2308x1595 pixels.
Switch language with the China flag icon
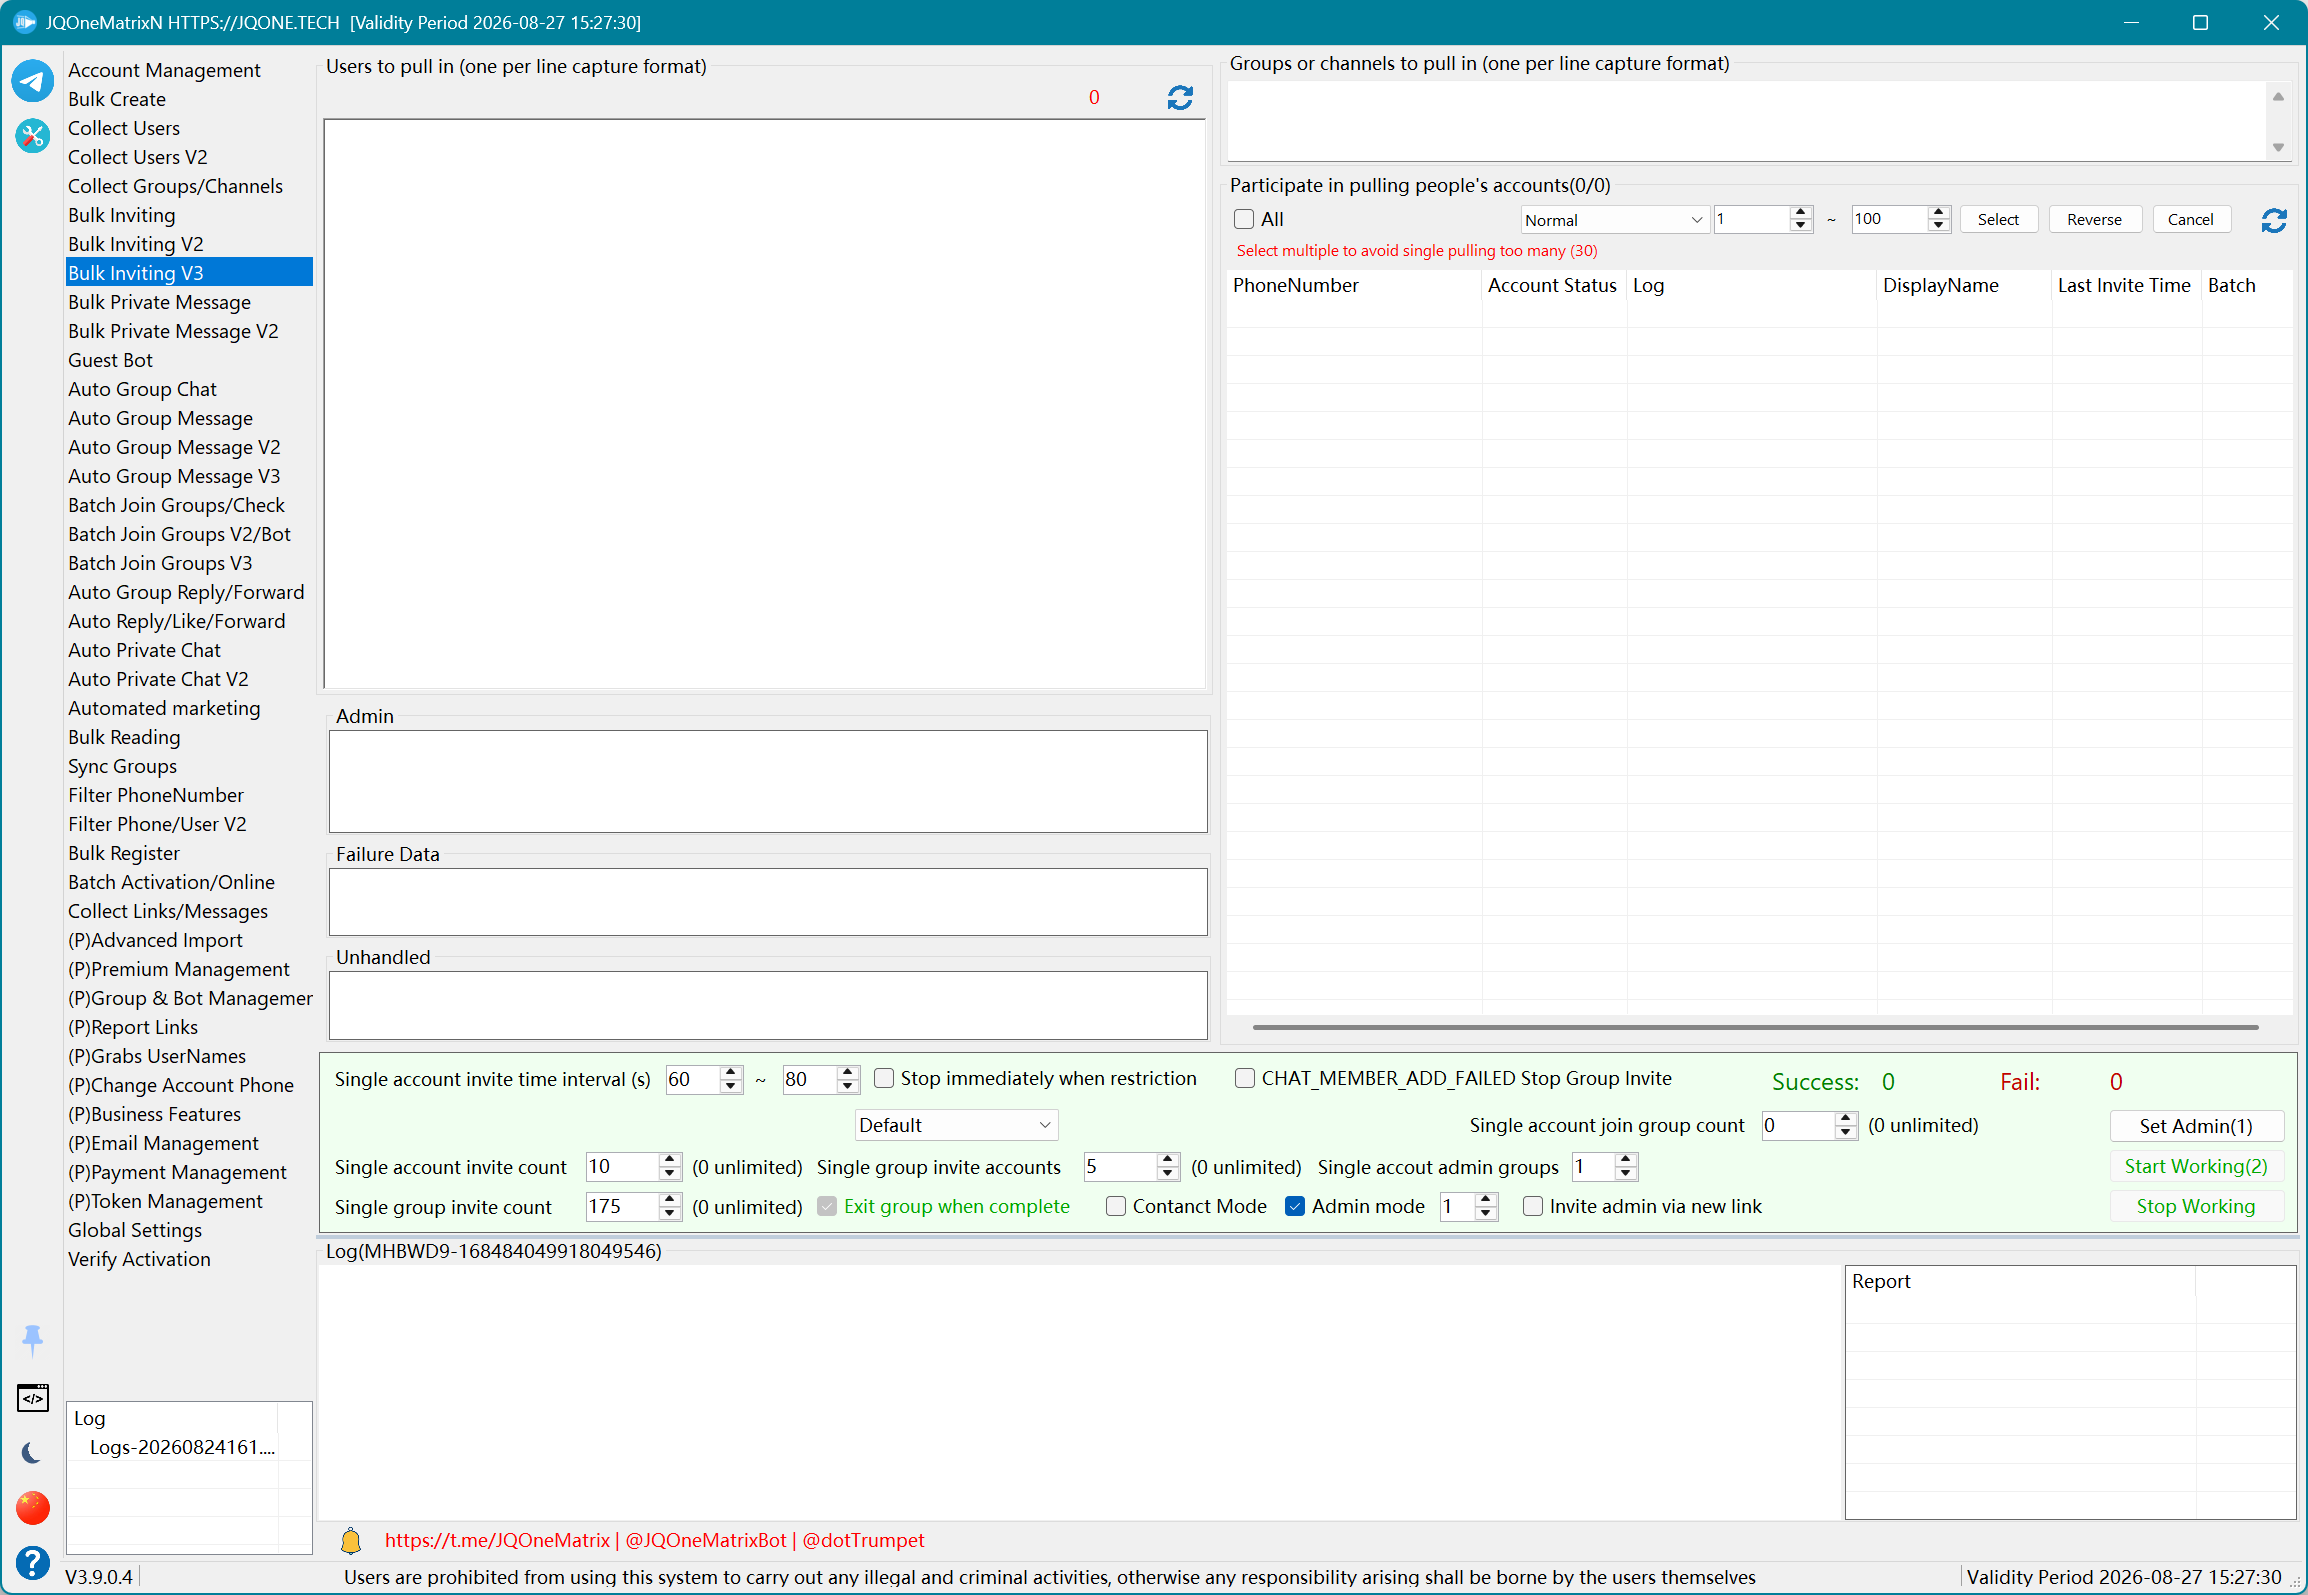tap(33, 1508)
